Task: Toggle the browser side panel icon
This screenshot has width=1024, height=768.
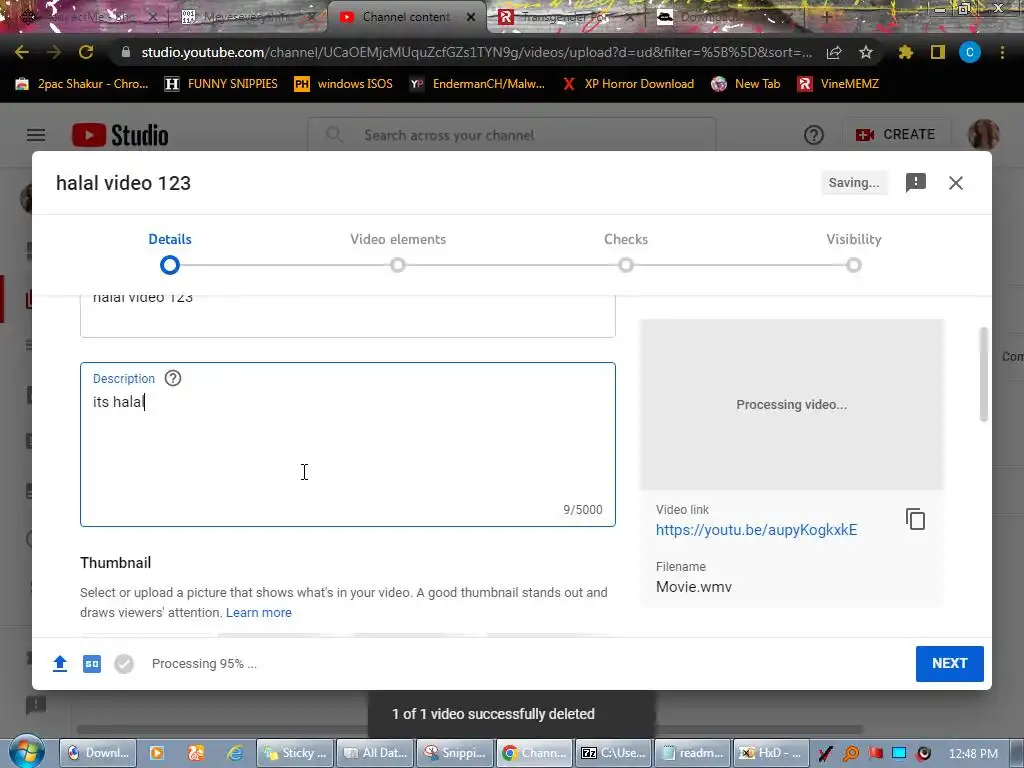Action: click(938, 52)
